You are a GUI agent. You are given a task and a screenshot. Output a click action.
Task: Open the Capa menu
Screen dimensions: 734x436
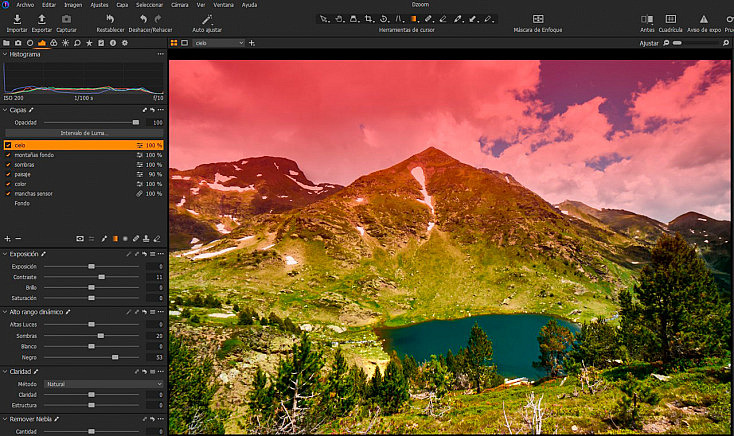[x=122, y=5]
